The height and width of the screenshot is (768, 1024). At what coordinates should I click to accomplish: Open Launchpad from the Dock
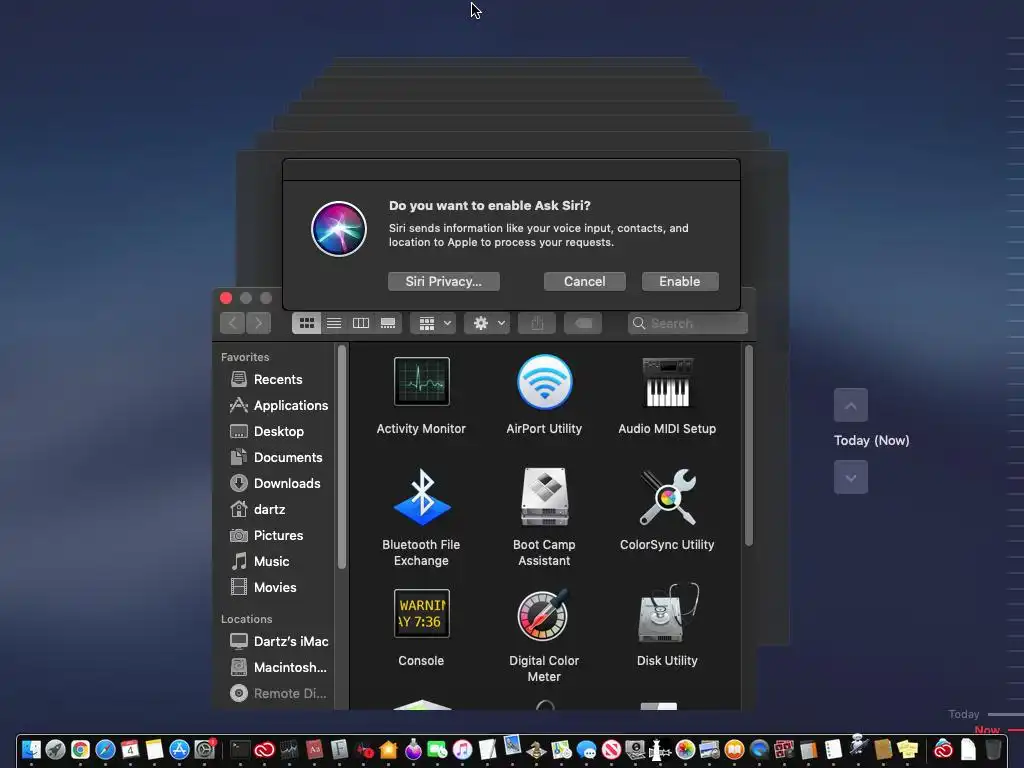56,749
